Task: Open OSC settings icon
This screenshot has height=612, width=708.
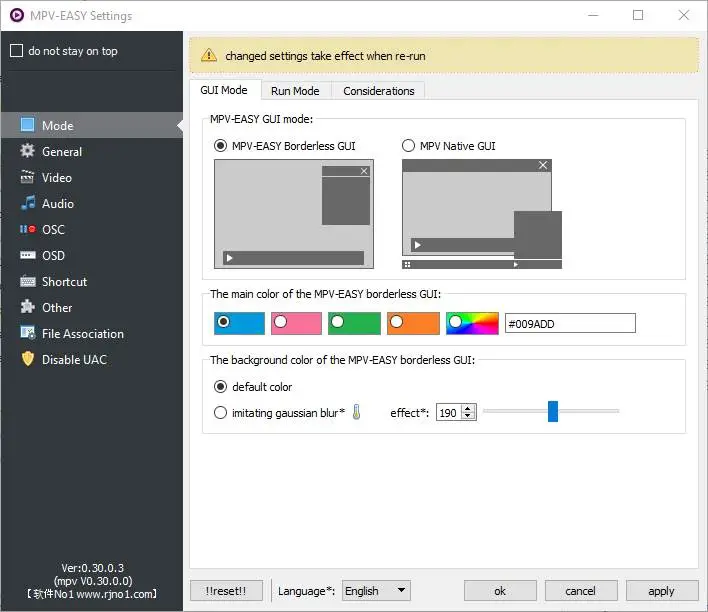Action: point(28,229)
